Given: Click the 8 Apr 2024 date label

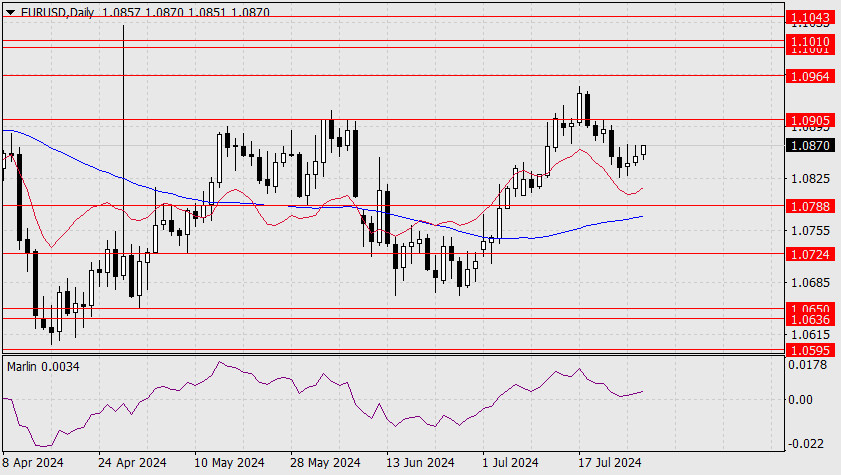Looking at the screenshot, I should pyautogui.click(x=33, y=462).
